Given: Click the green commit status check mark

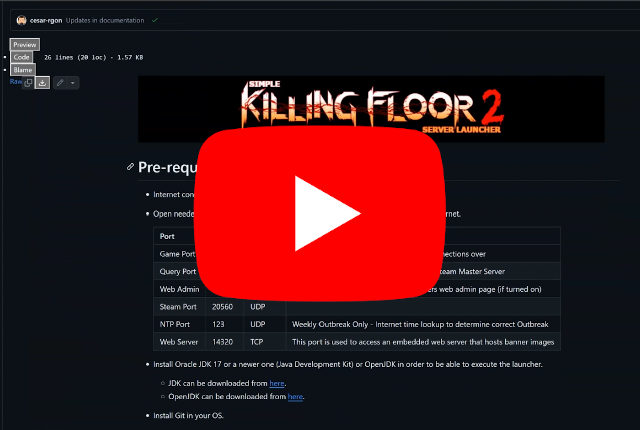Looking at the screenshot, I should click(x=155, y=20).
